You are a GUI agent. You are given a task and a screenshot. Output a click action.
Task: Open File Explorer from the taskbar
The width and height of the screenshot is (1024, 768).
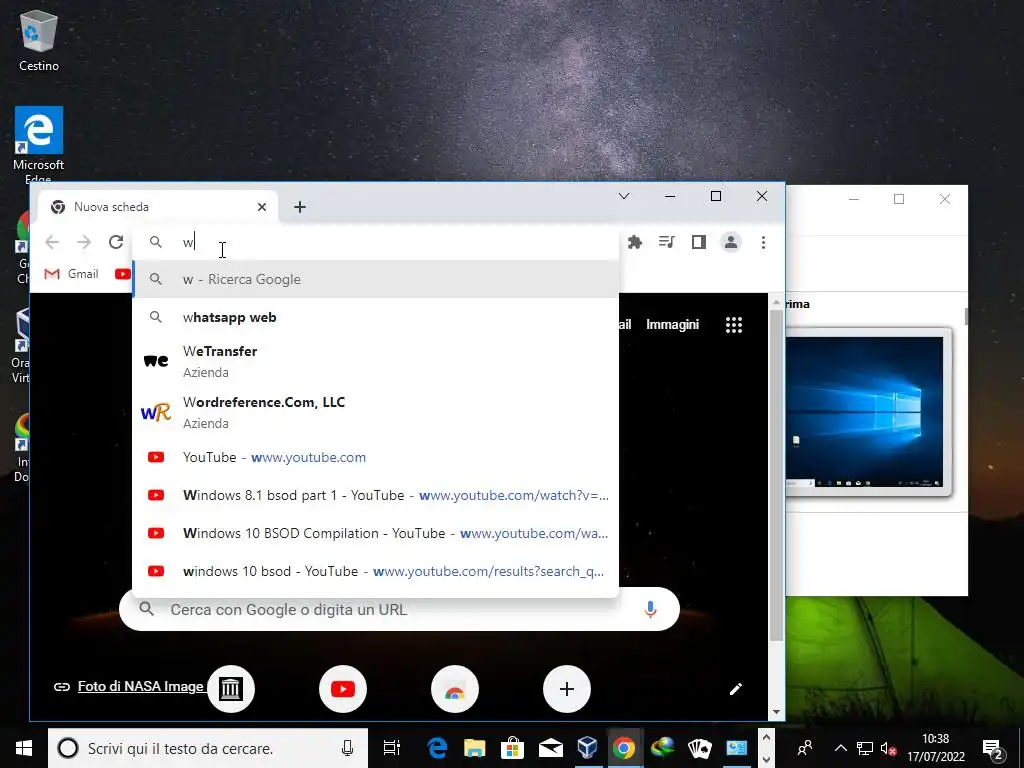475,748
